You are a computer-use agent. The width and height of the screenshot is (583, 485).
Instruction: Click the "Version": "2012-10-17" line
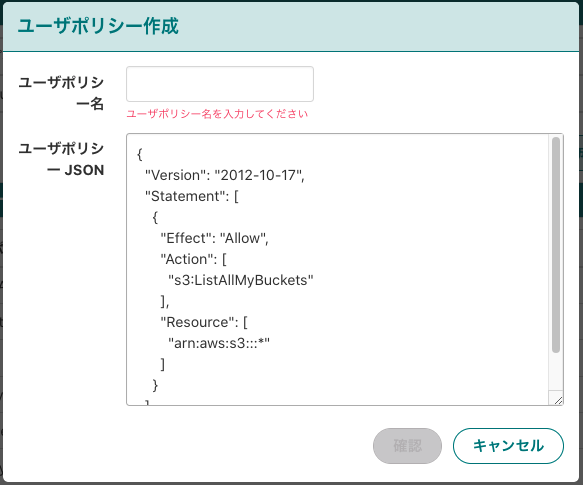[225, 175]
